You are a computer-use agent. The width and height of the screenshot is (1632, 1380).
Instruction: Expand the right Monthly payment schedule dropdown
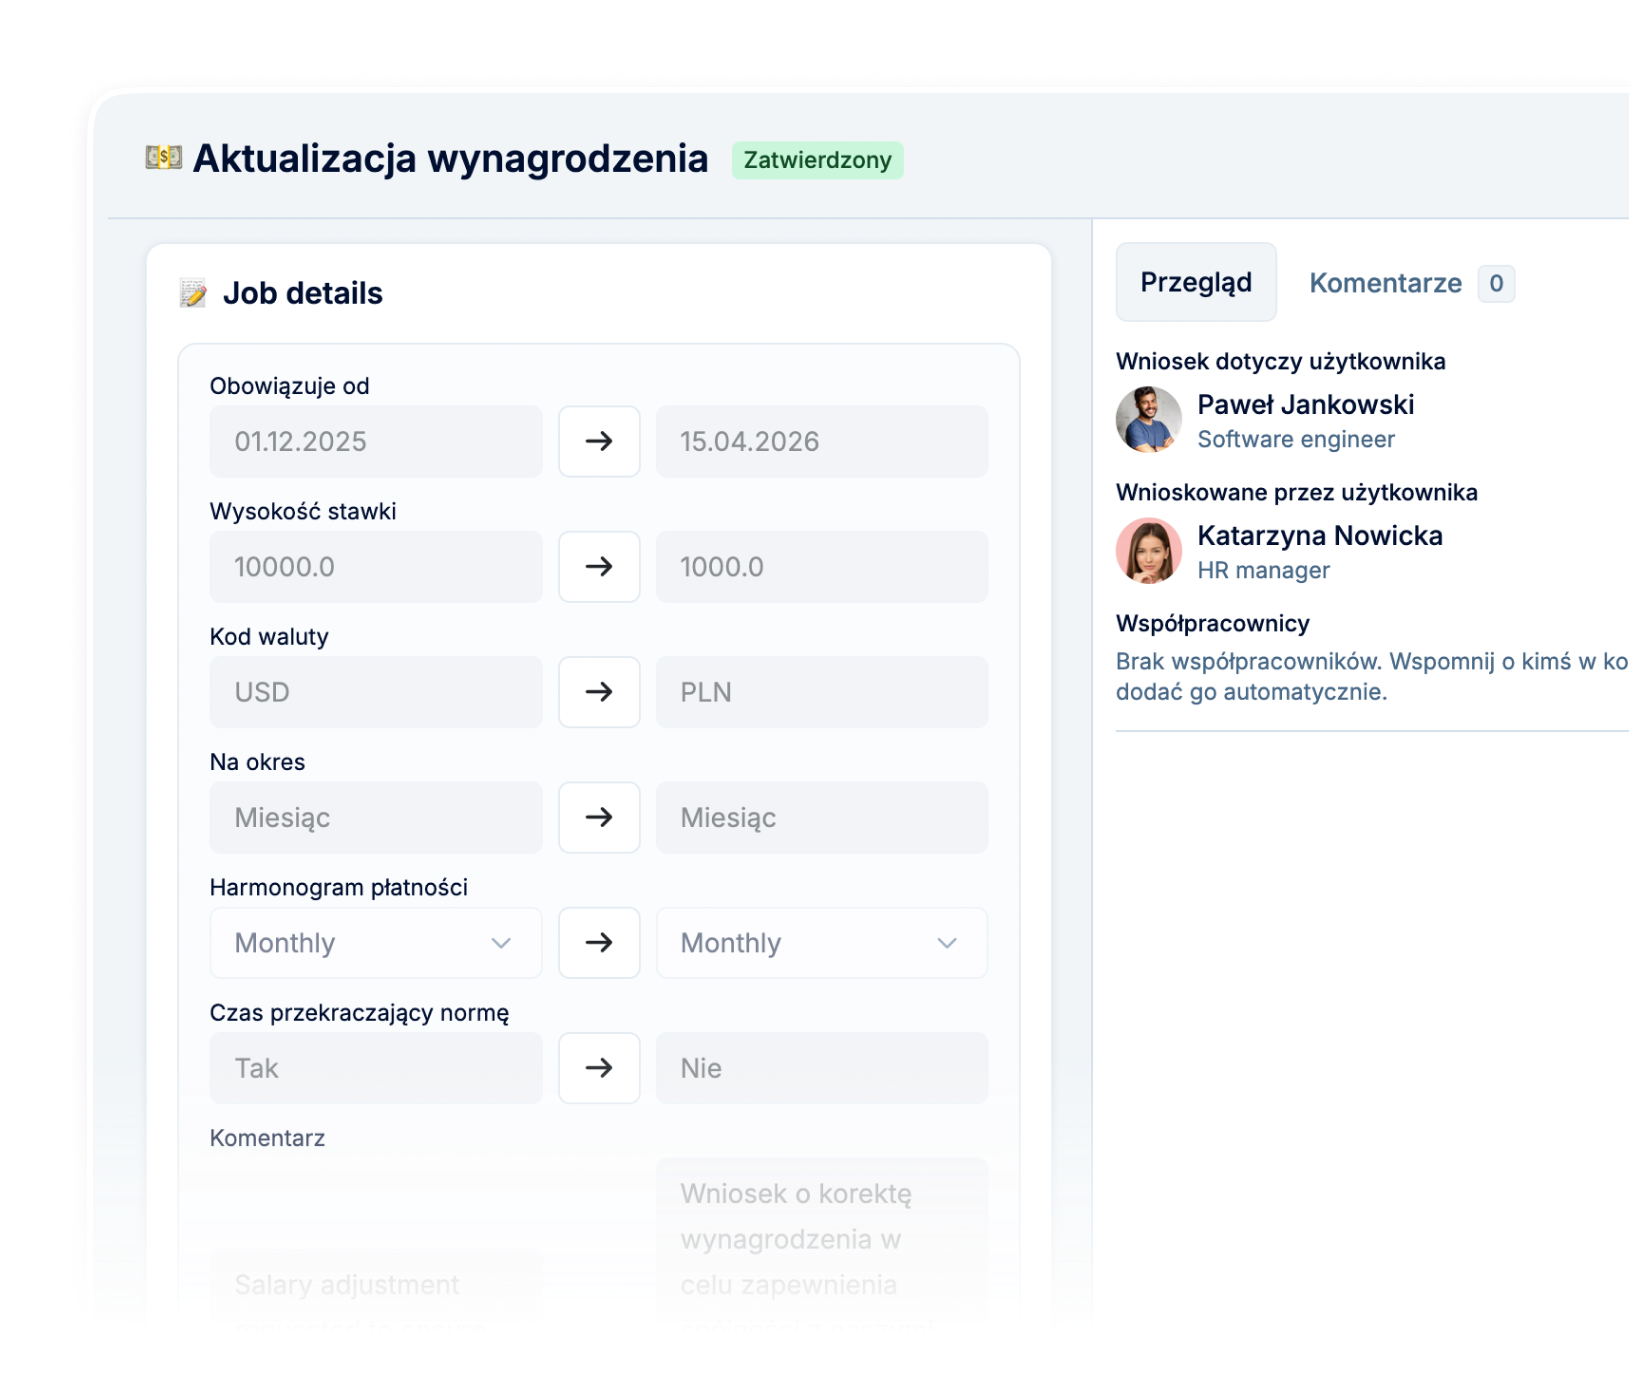pyautogui.click(x=821, y=943)
